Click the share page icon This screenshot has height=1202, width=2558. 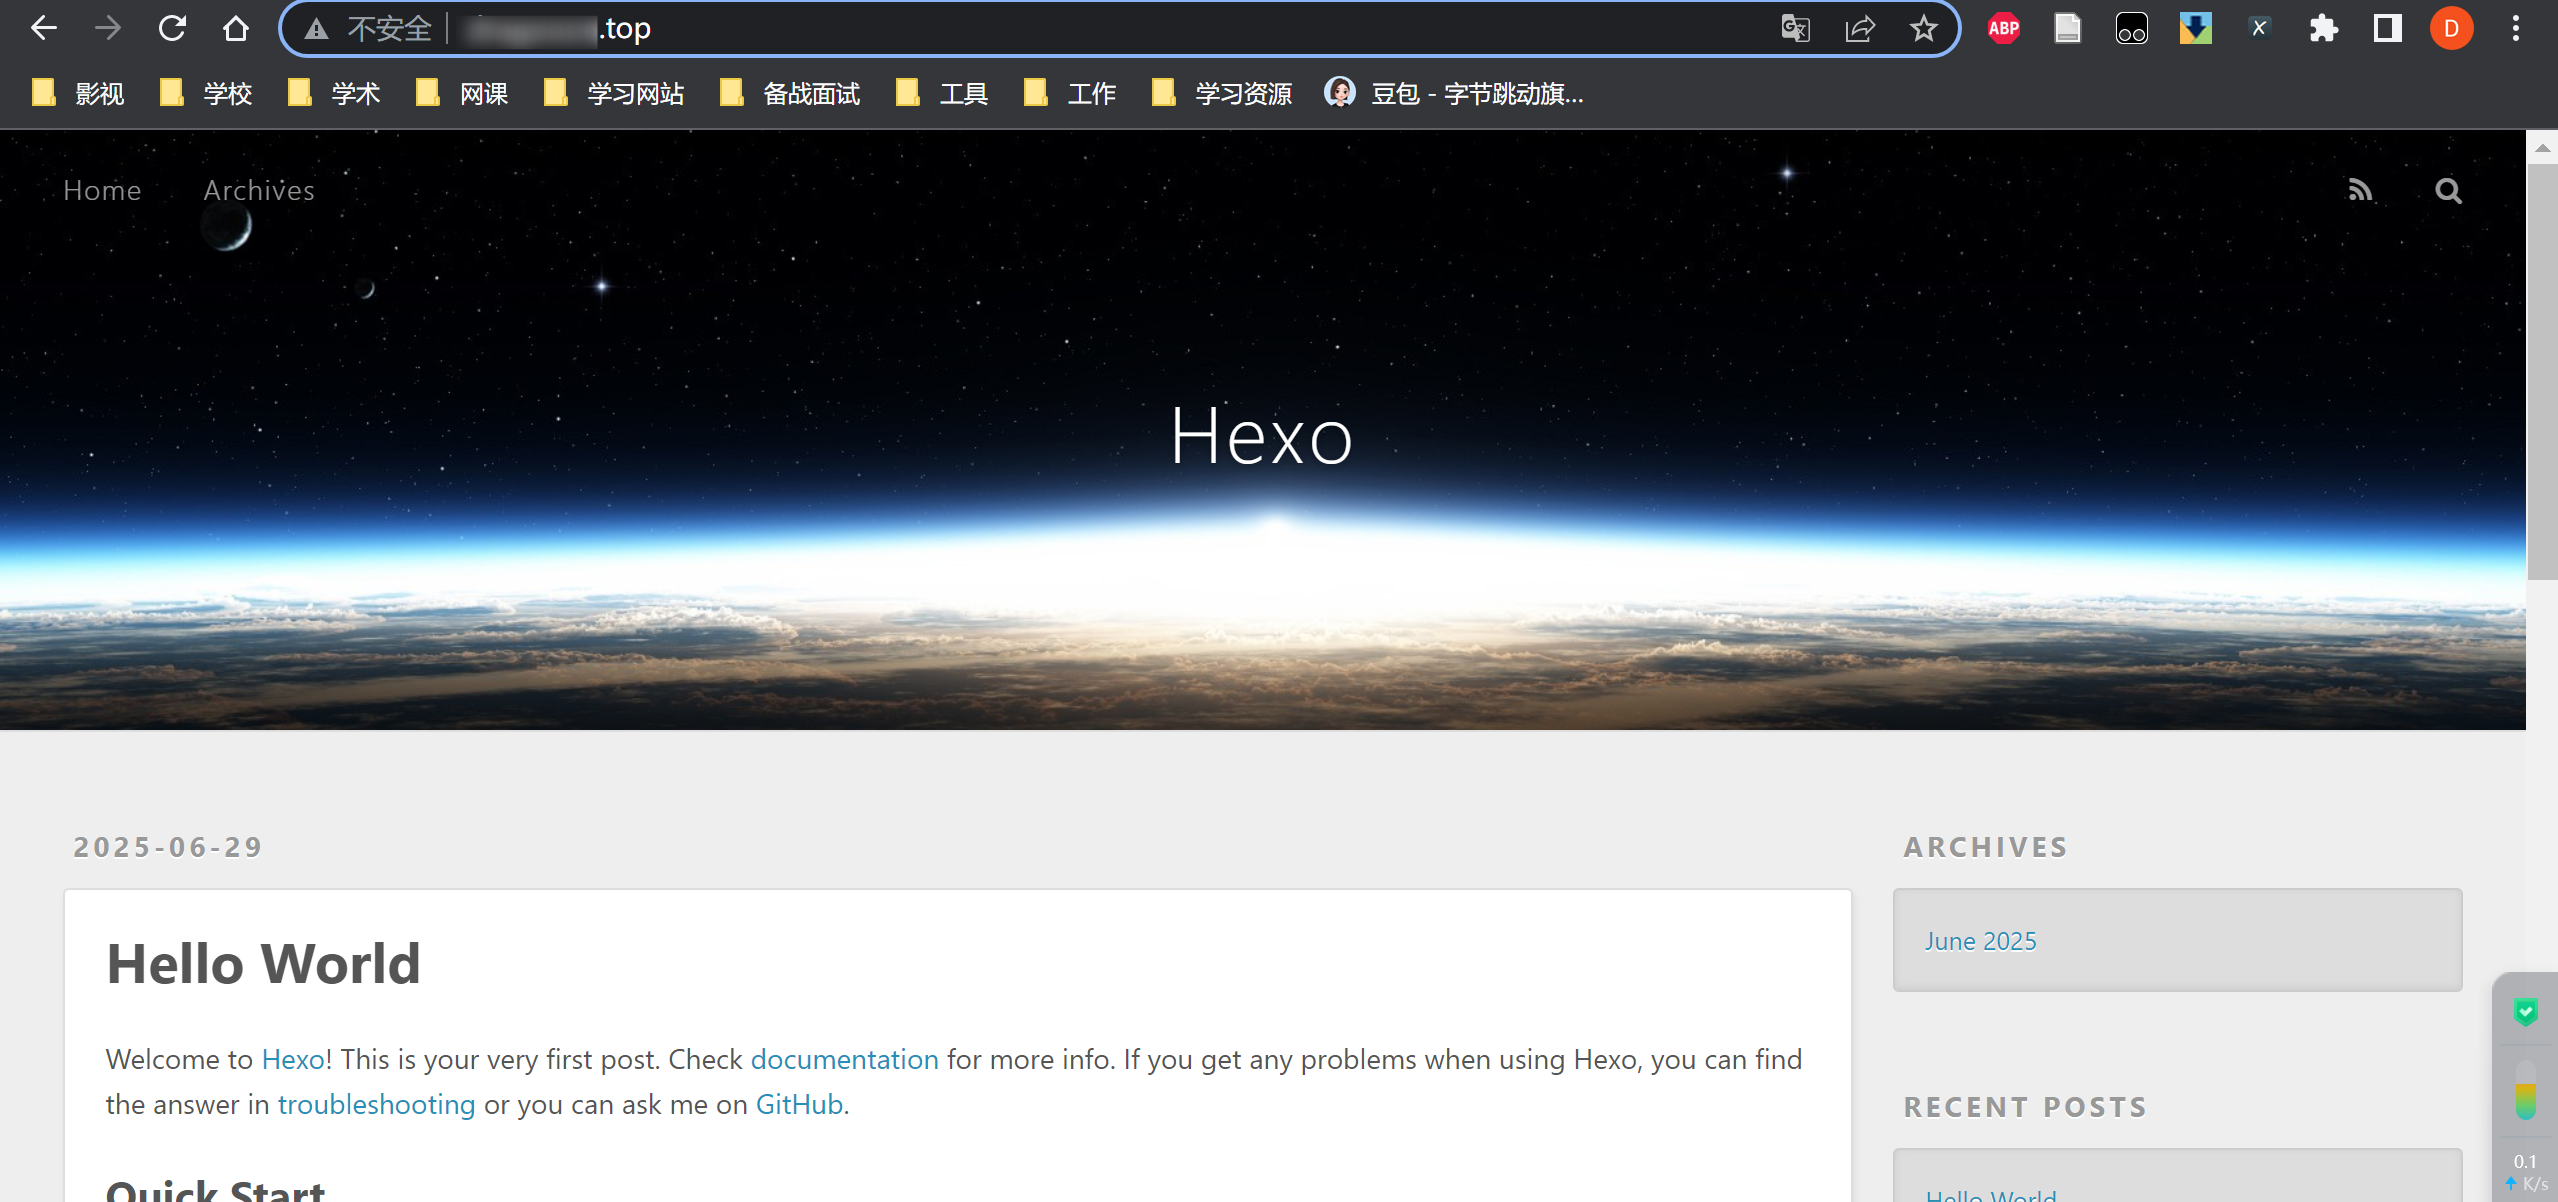click(x=1860, y=28)
